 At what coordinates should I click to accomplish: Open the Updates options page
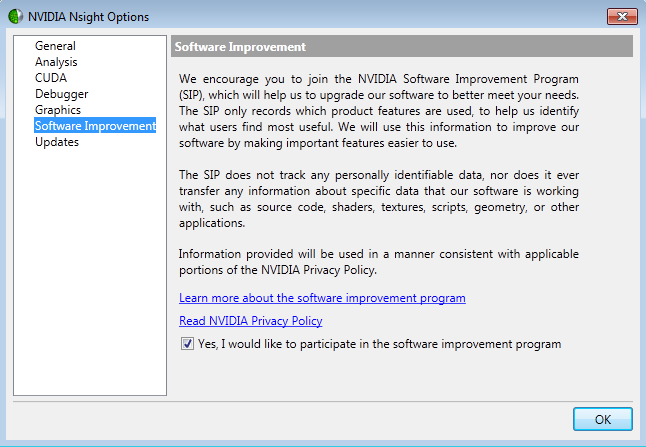57,142
